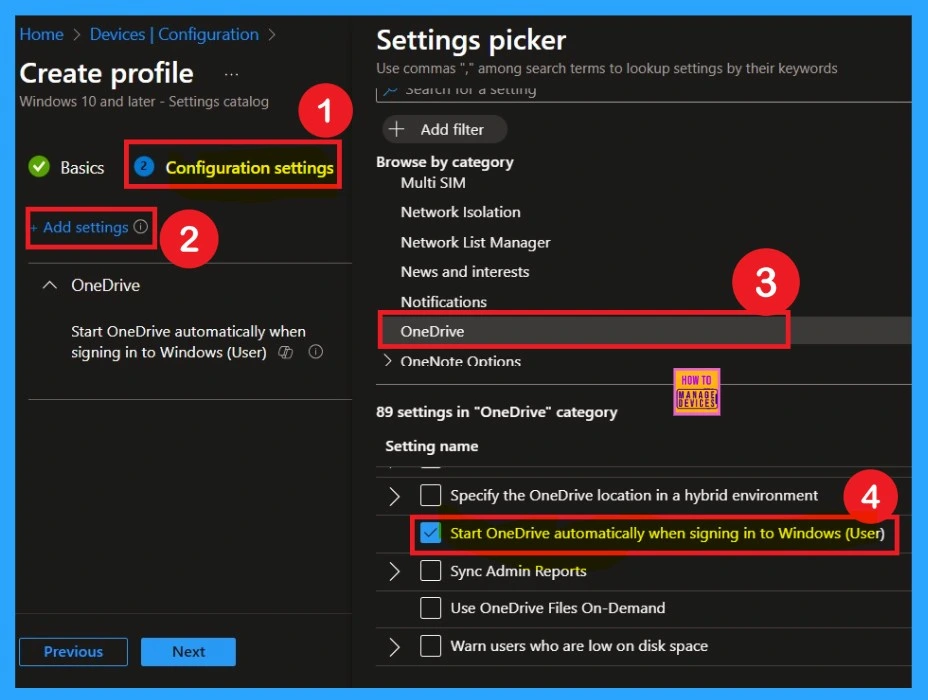Uncheck Start OneDrive automatically when signing in
This screenshot has height=700, width=928.
point(430,534)
